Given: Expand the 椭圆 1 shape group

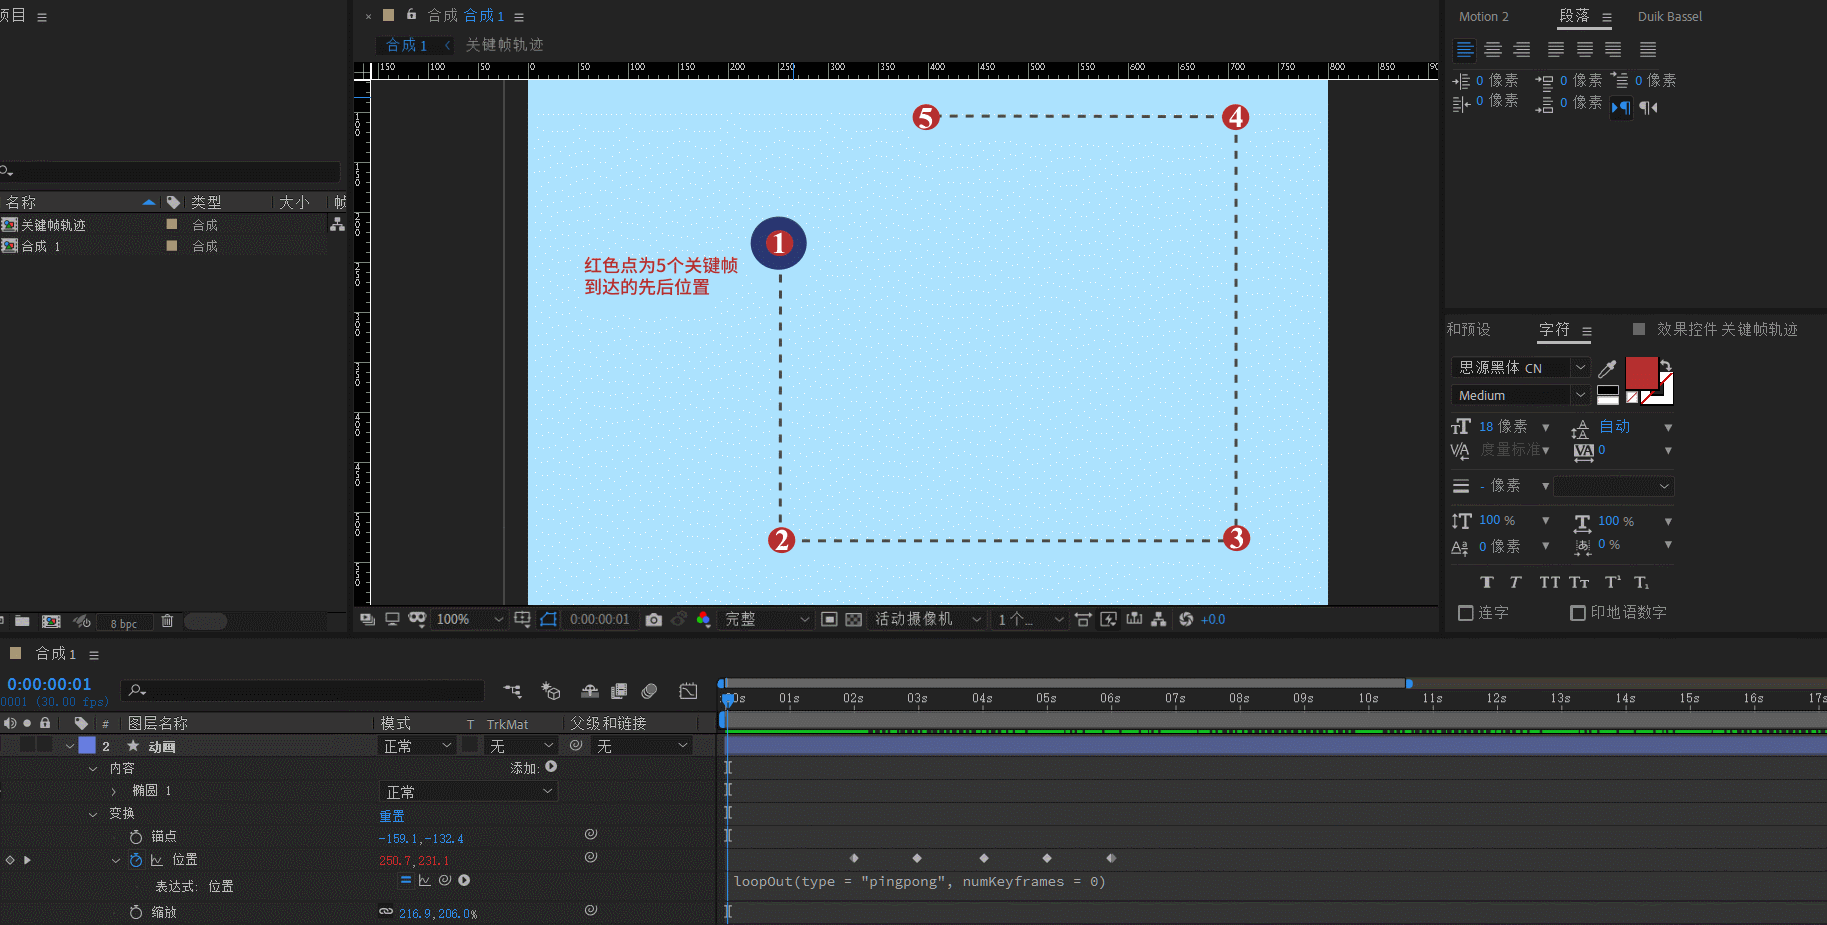Looking at the screenshot, I should tap(114, 791).
